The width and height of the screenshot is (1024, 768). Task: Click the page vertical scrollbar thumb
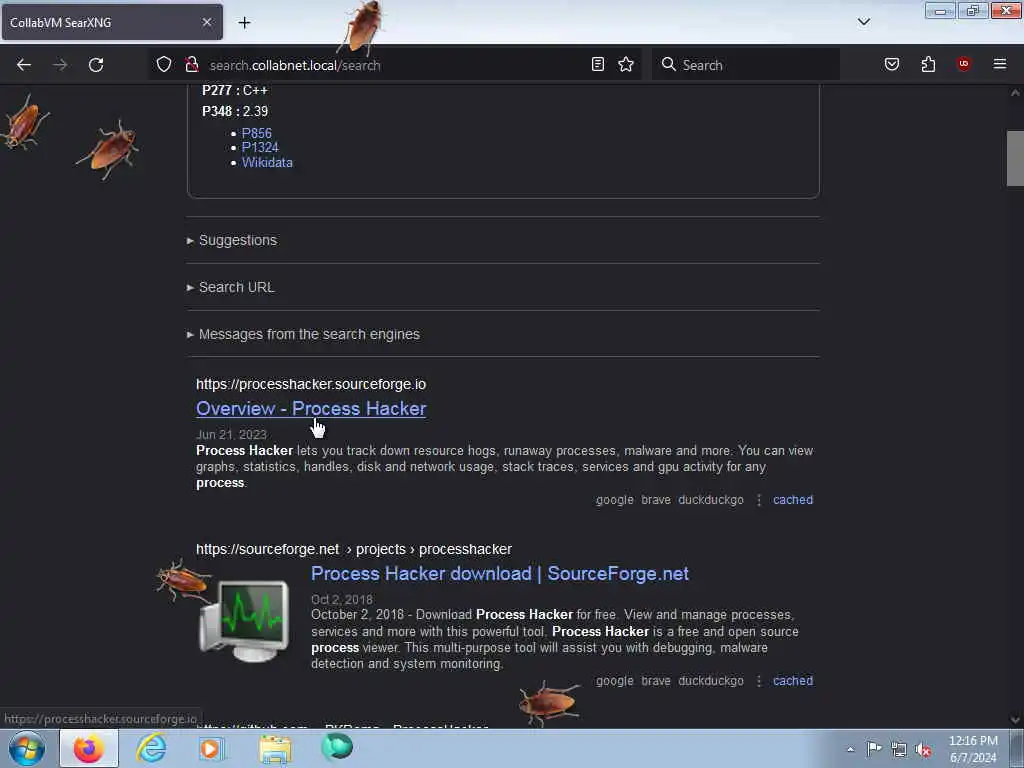pyautogui.click(x=1015, y=158)
